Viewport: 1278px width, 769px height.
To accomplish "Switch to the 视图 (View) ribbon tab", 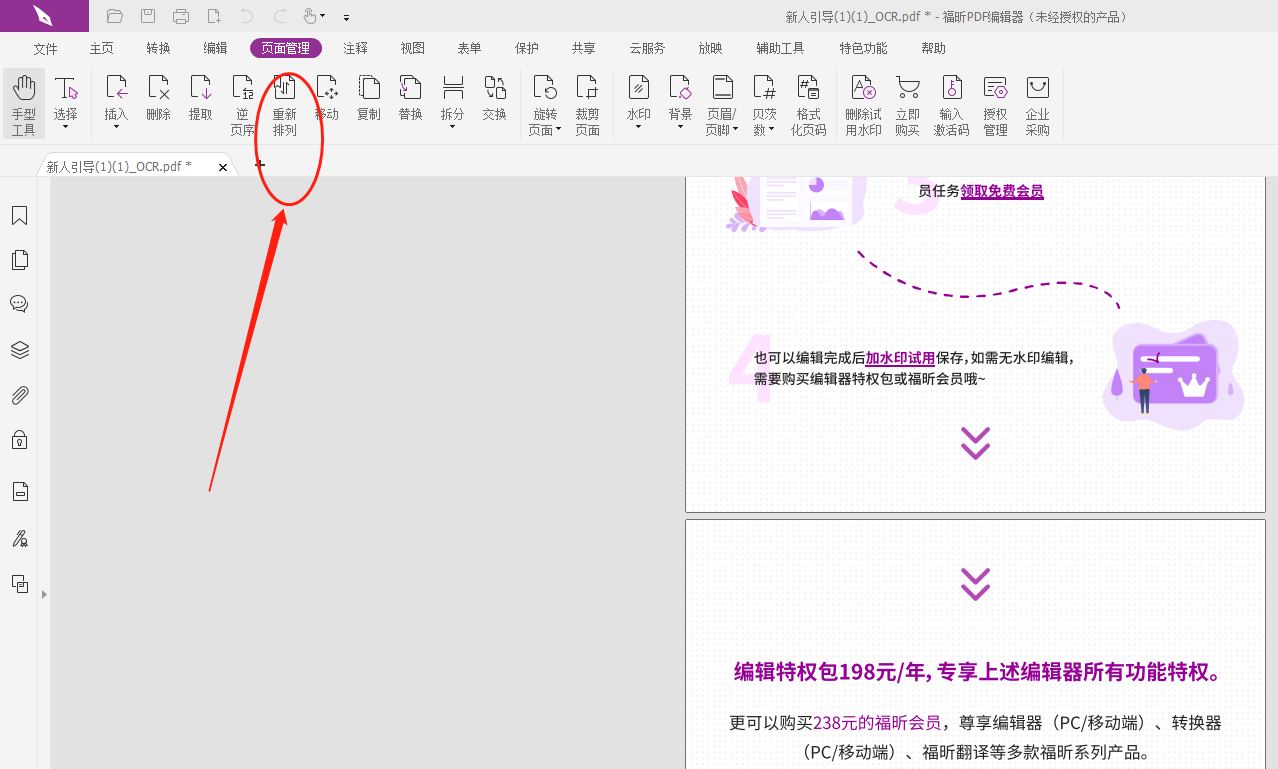I will click(x=411, y=47).
